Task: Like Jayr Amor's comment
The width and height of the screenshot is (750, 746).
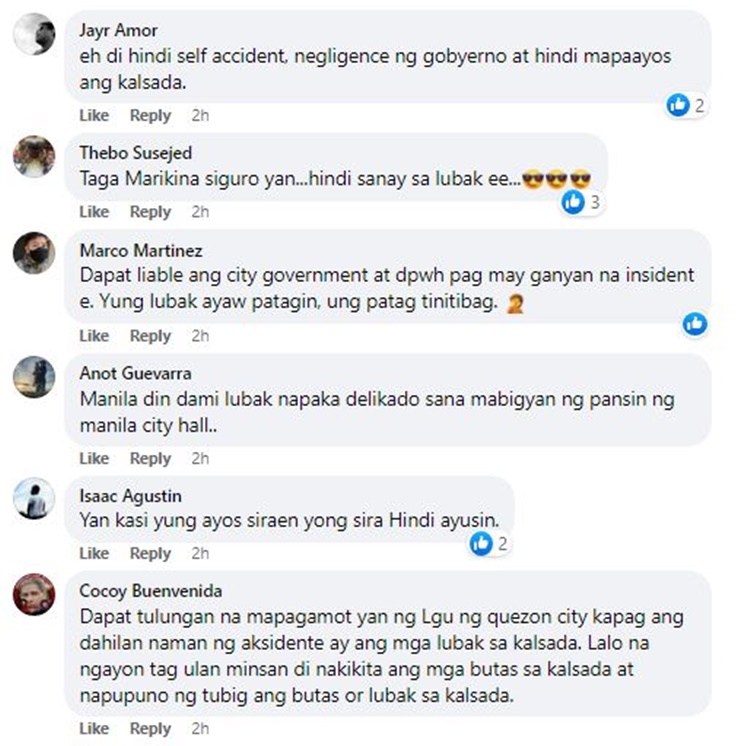Action: tap(94, 115)
